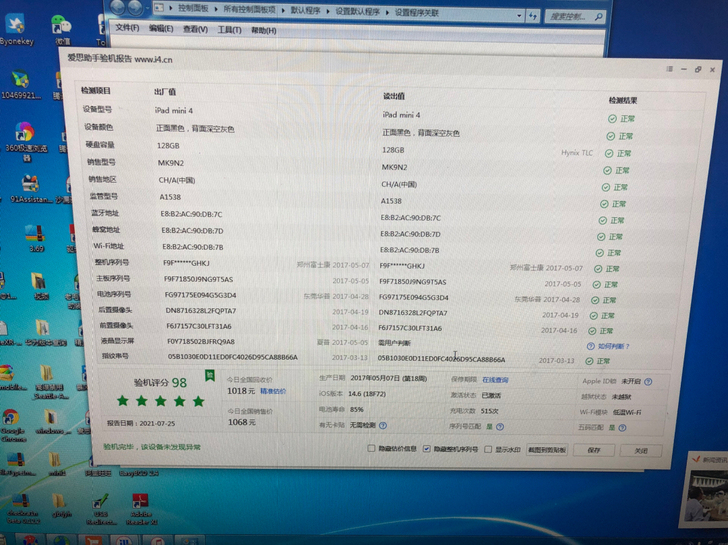The width and height of the screenshot is (728, 545).
Task: Click the help icon beside Apple ID锁
Action: pyautogui.click(x=648, y=382)
